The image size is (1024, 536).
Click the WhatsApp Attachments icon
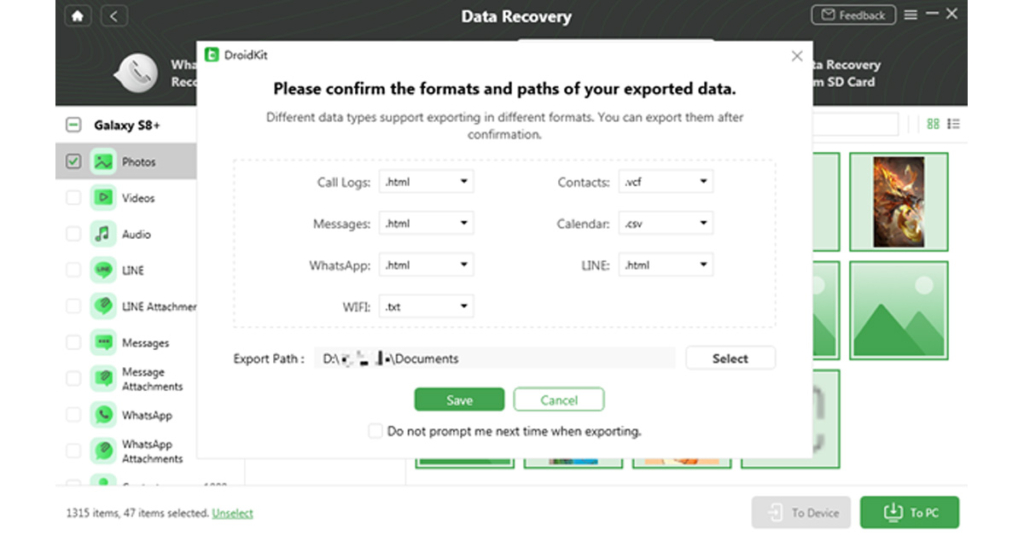click(x=103, y=450)
